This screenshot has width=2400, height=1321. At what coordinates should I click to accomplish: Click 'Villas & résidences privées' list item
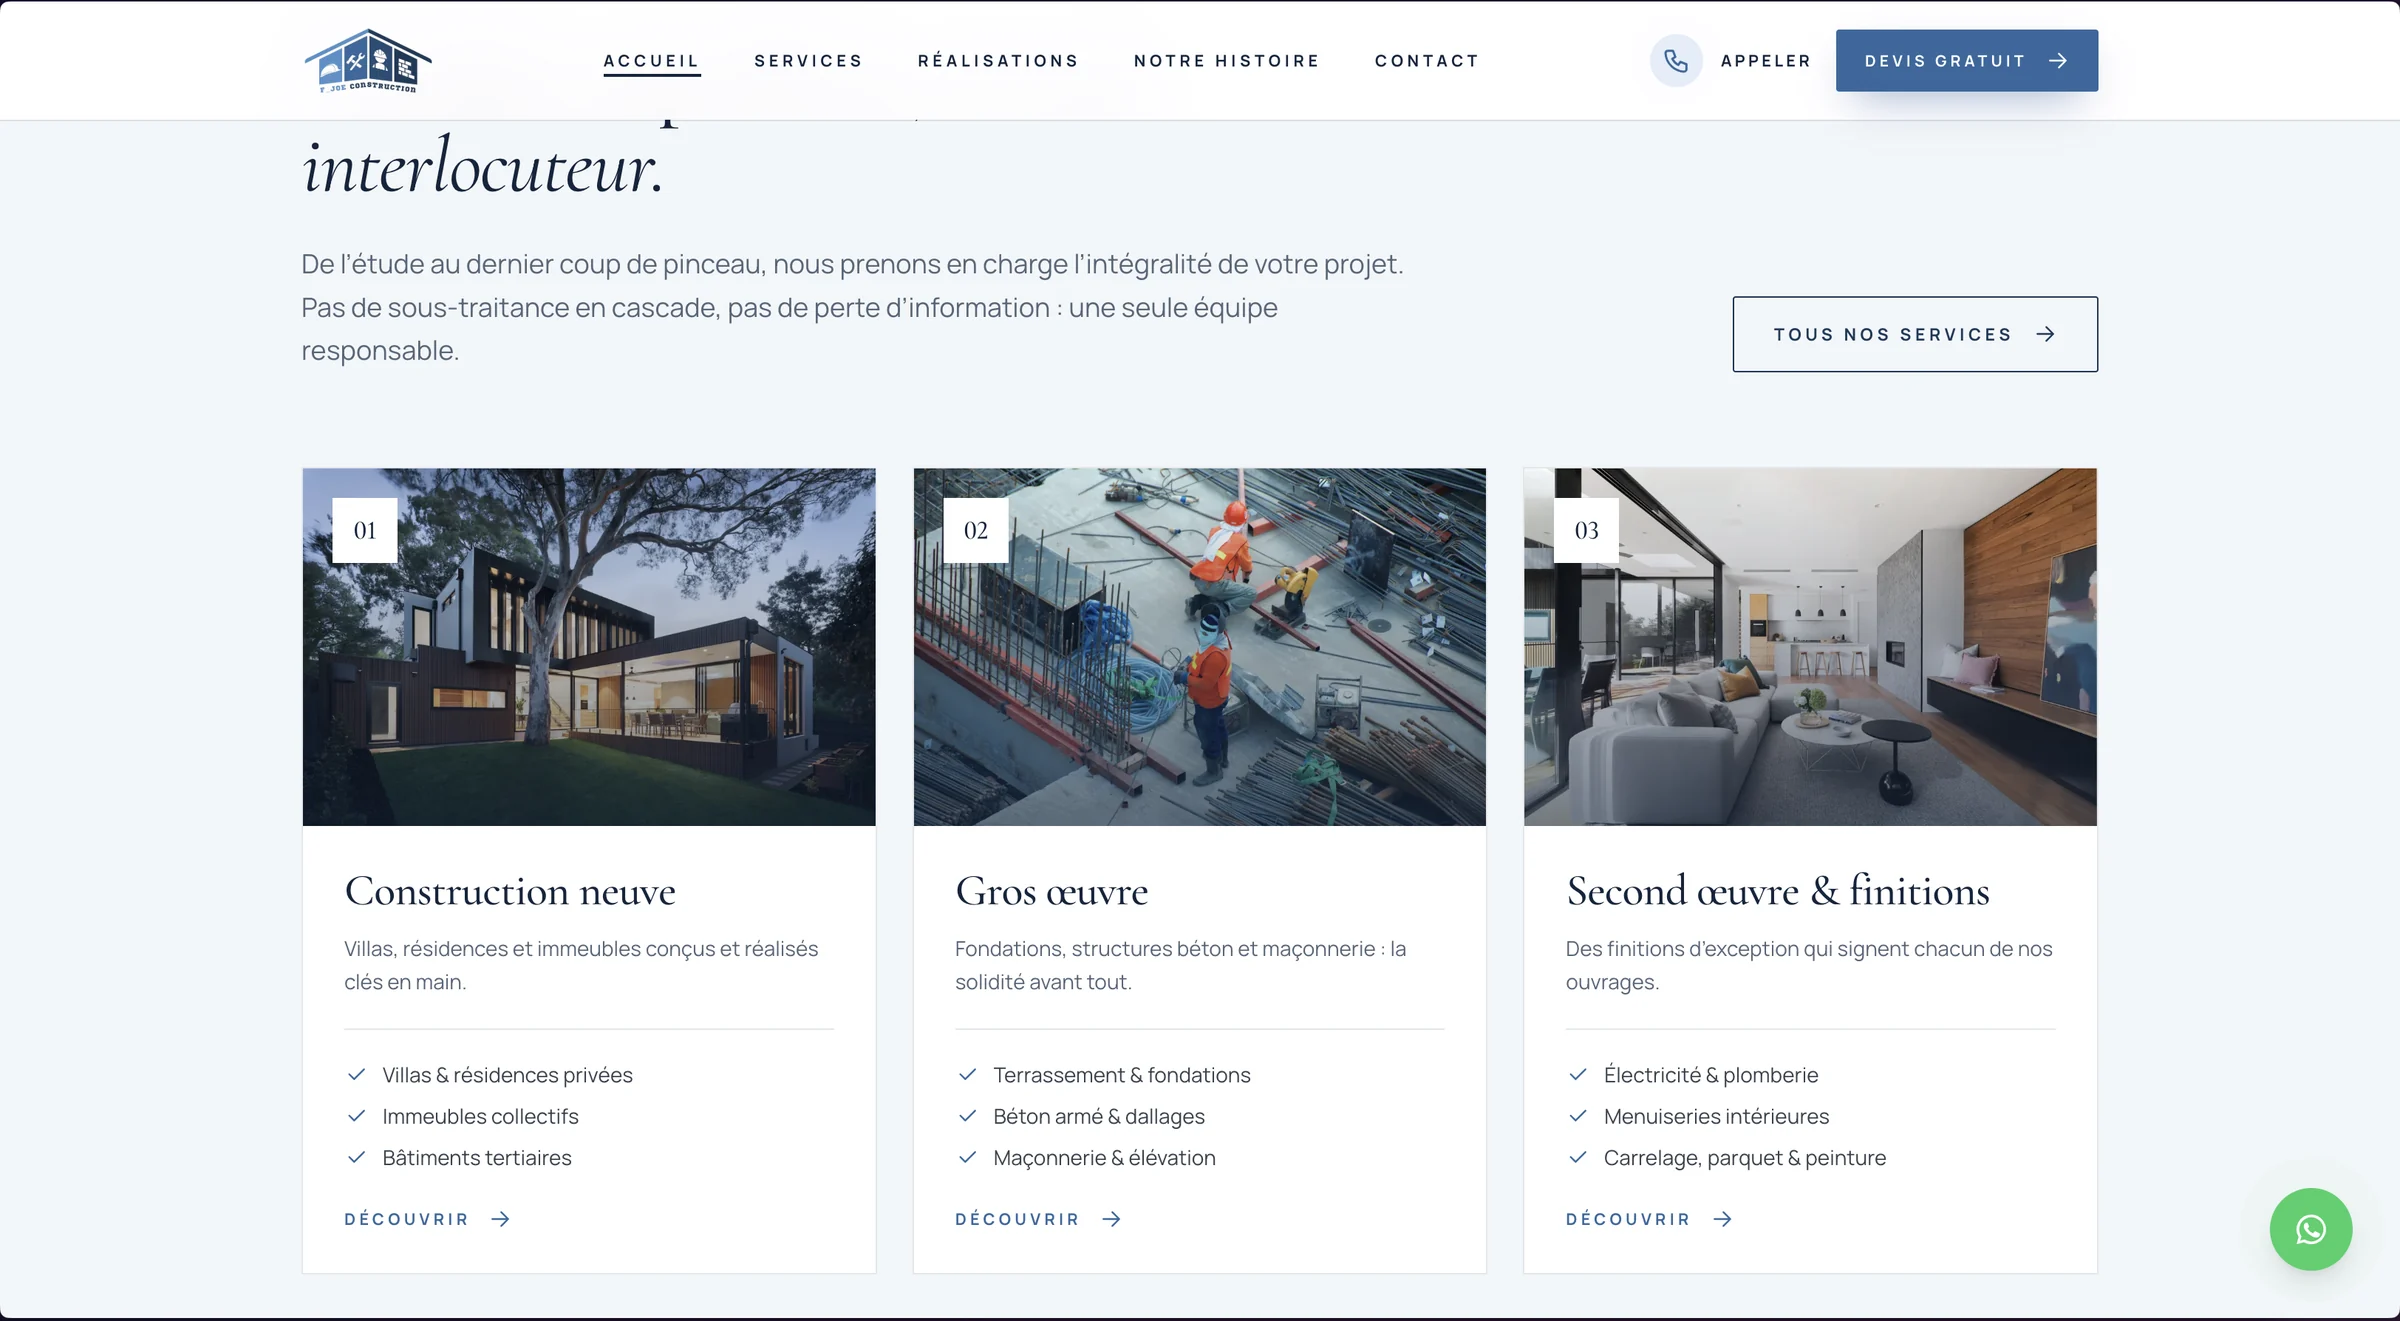click(x=507, y=1075)
